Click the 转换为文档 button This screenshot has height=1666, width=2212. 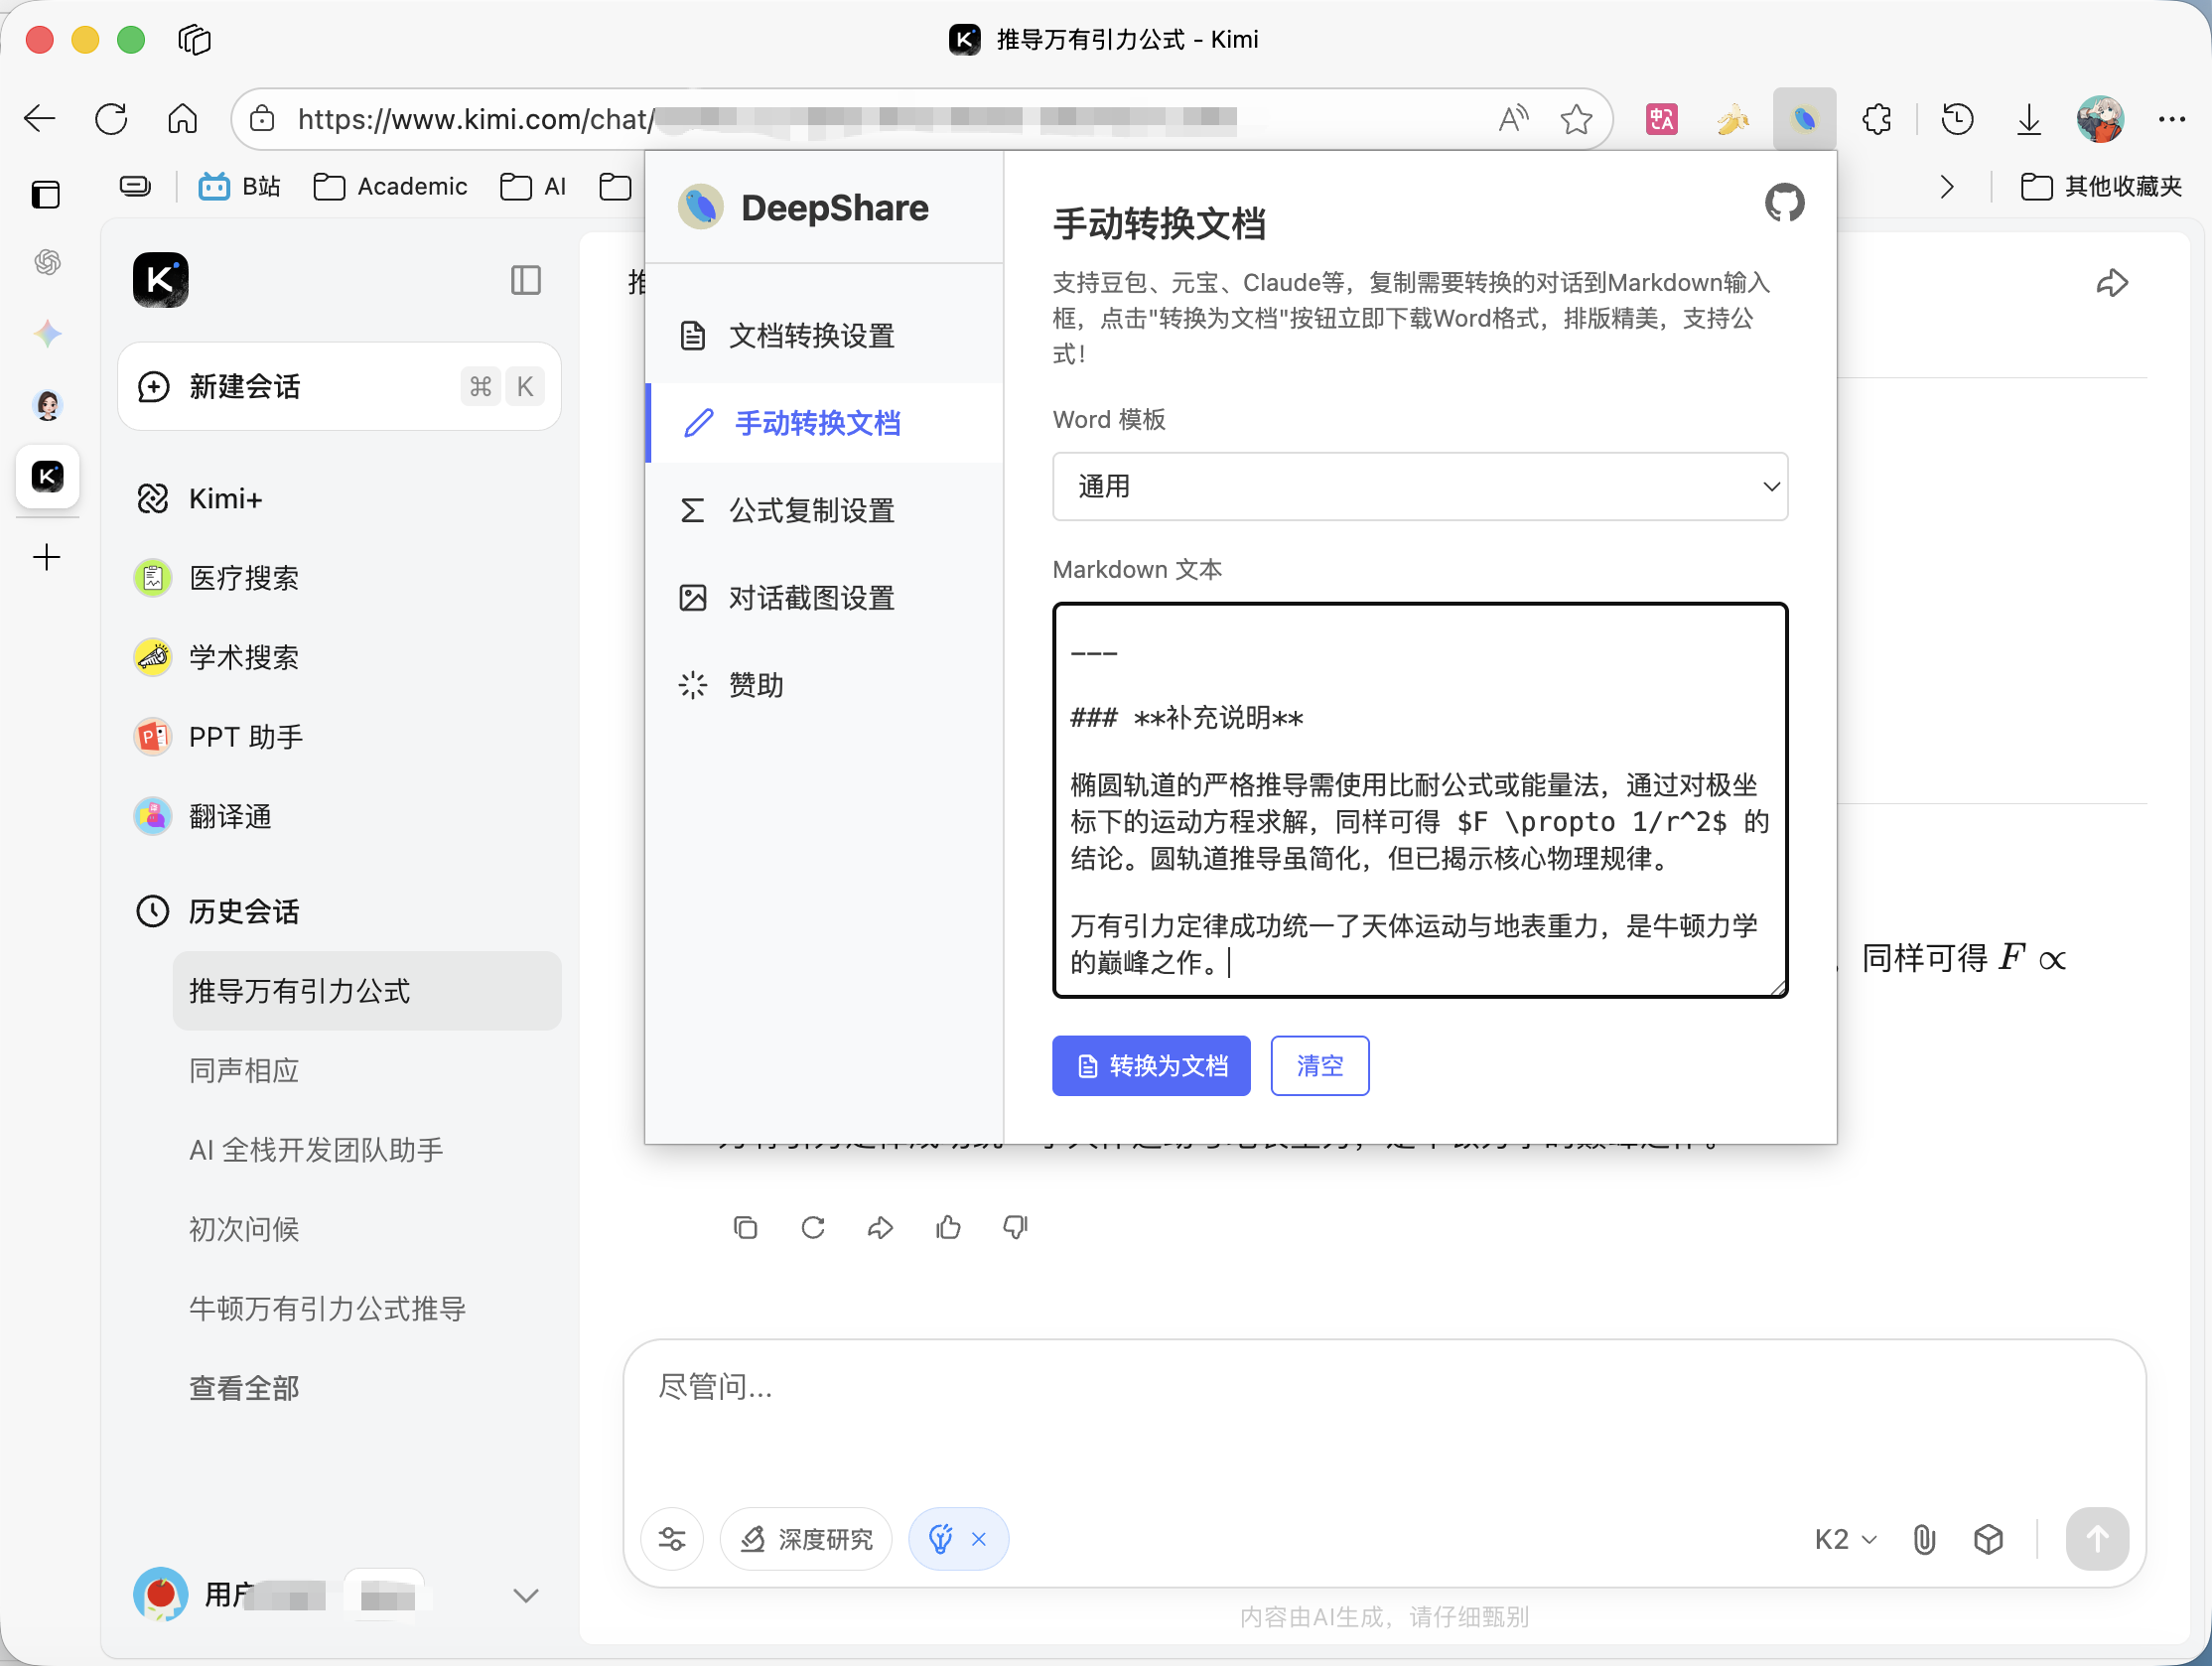tap(1151, 1065)
